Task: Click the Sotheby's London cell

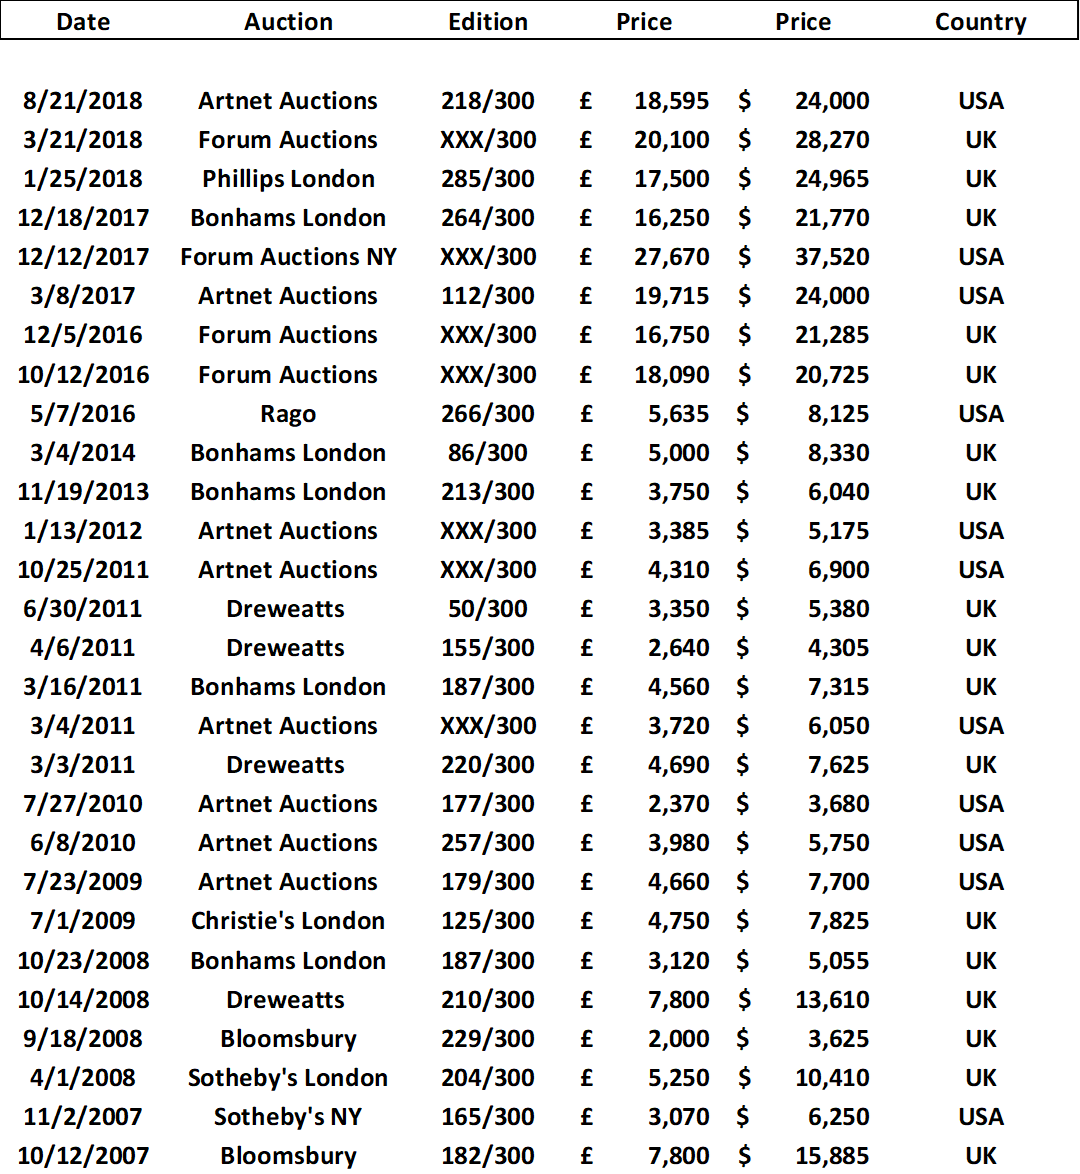Action: click(288, 1077)
